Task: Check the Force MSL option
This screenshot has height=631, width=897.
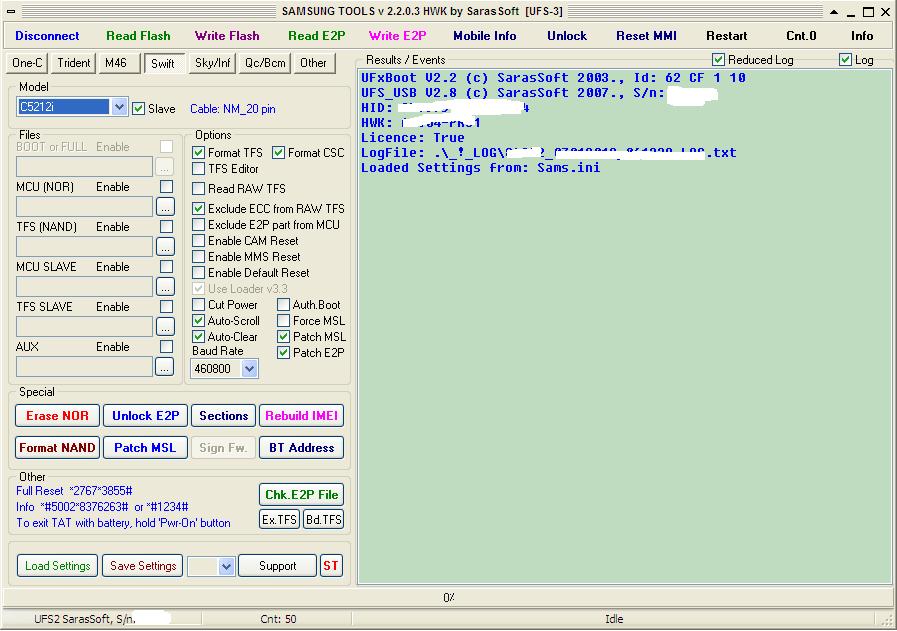Action: [x=283, y=321]
